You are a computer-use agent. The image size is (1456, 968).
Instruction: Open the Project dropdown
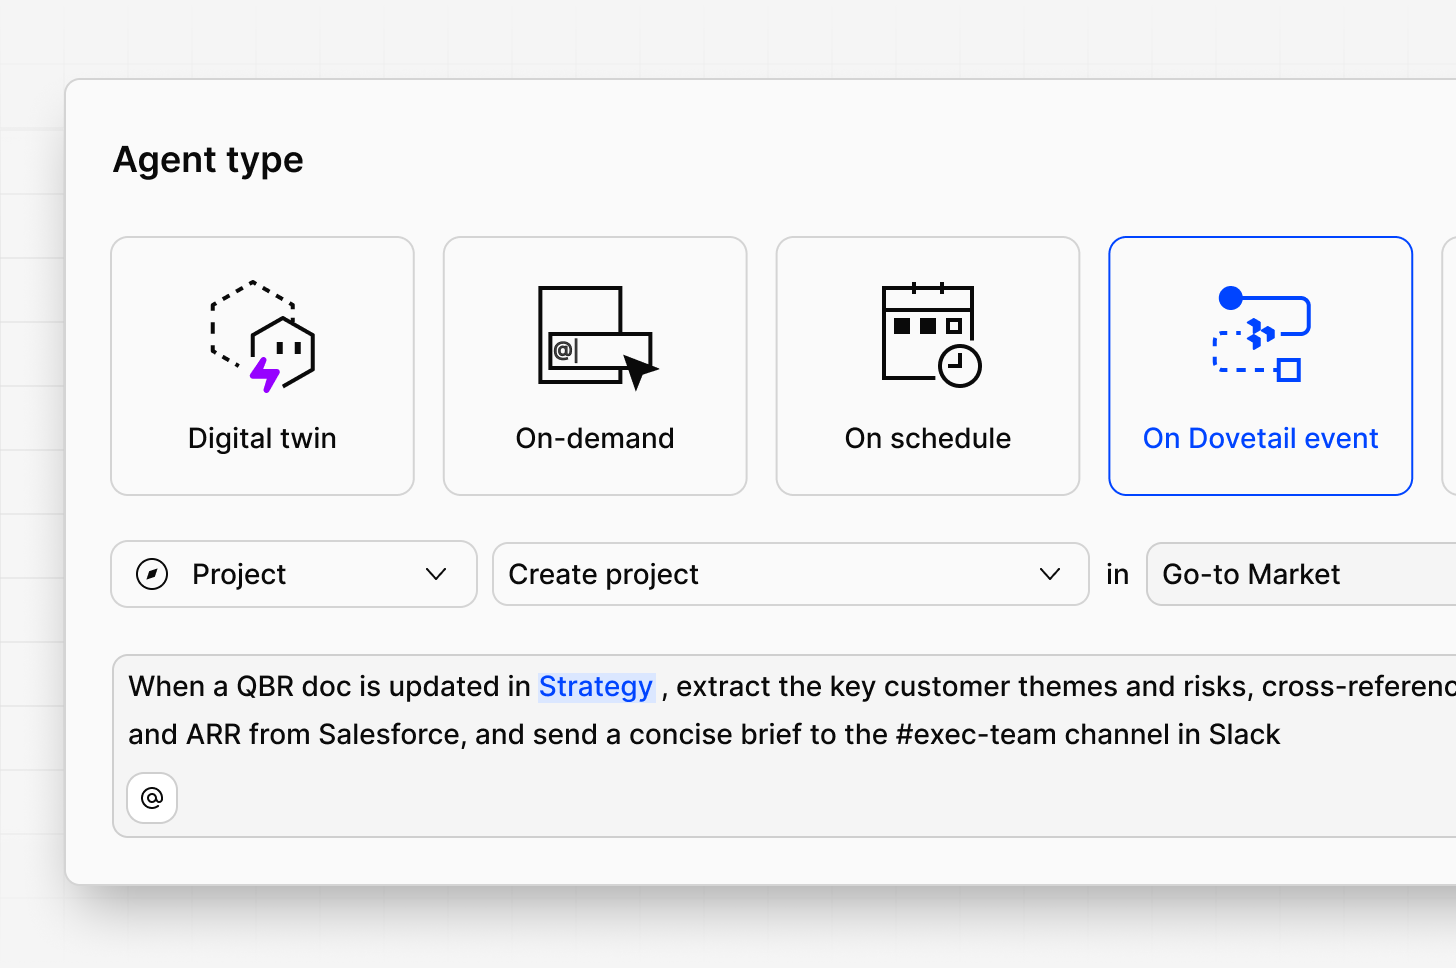coord(294,574)
